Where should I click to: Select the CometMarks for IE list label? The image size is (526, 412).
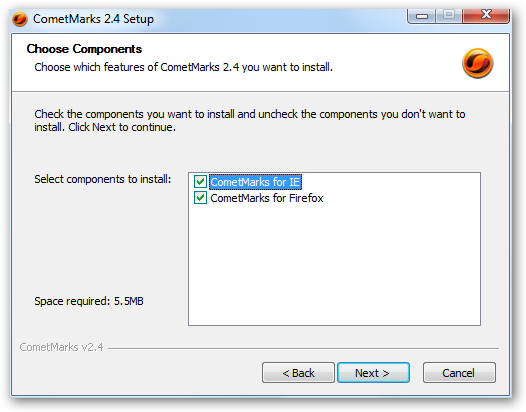(255, 182)
